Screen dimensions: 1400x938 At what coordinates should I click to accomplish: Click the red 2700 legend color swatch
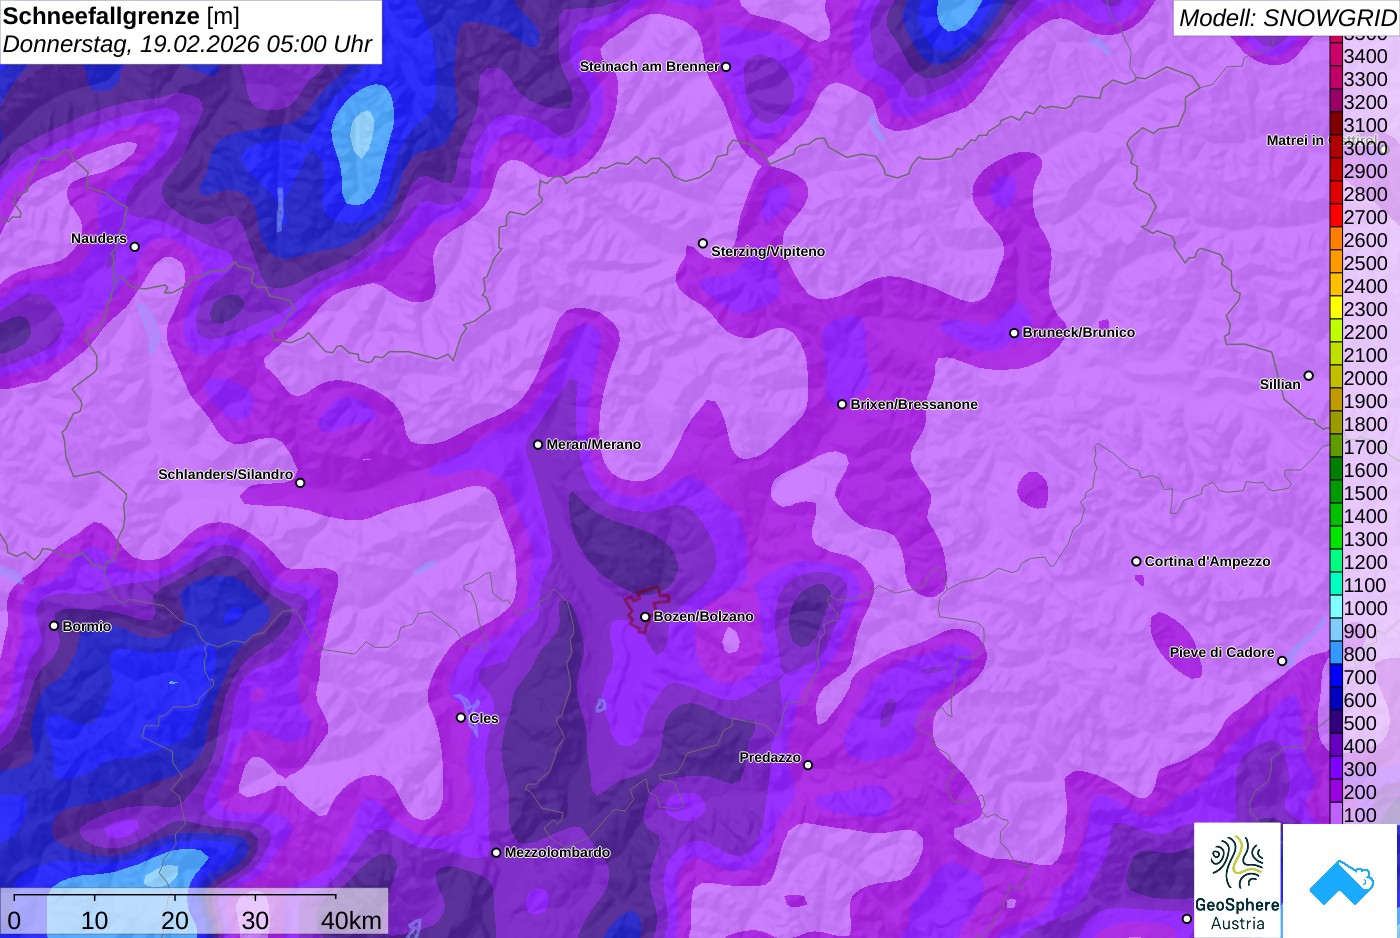1336,217
